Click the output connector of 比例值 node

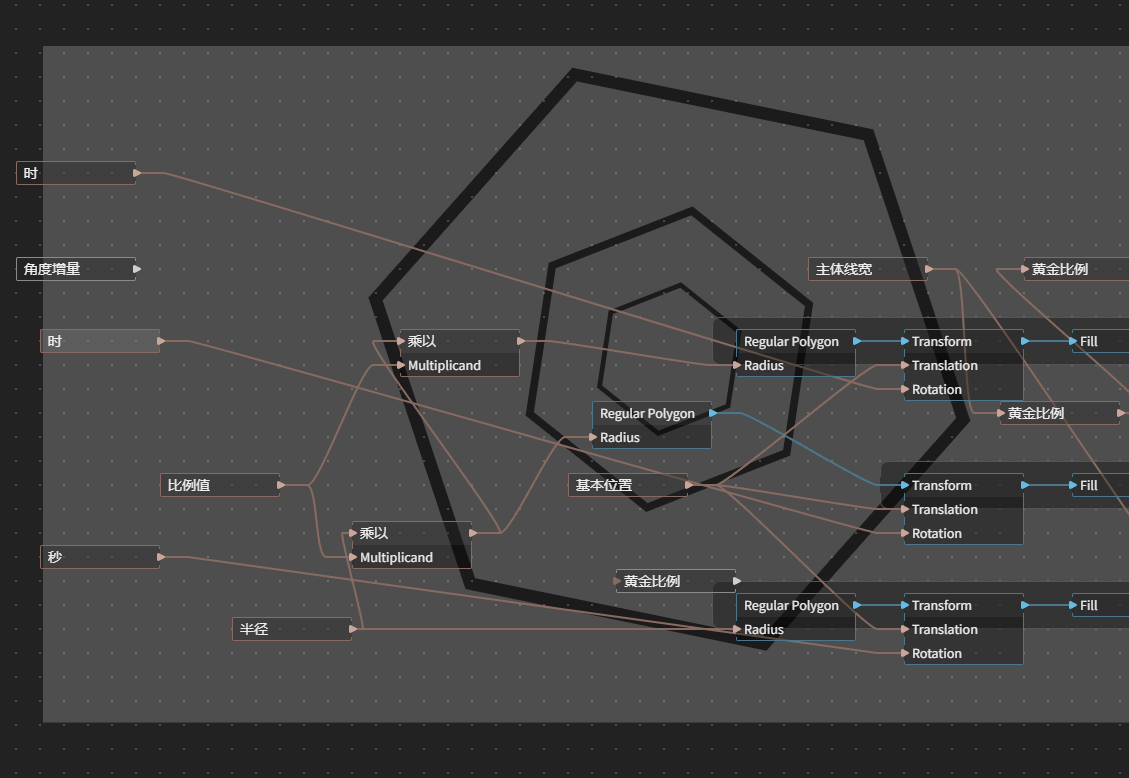click(x=281, y=485)
